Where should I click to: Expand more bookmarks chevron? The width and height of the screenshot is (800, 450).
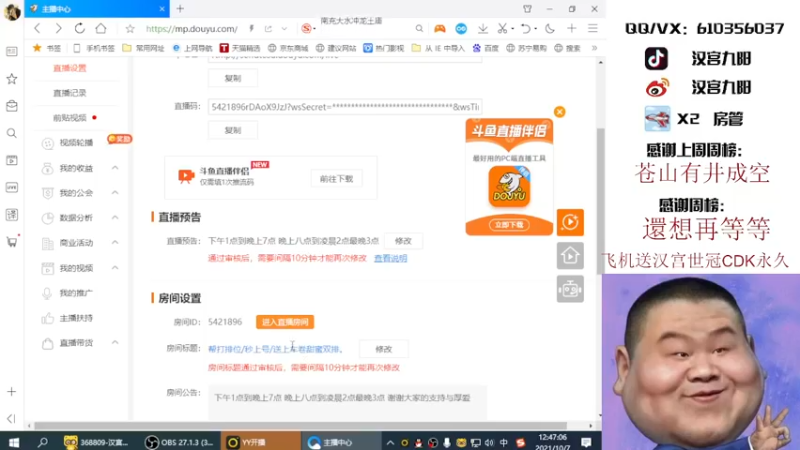point(594,48)
